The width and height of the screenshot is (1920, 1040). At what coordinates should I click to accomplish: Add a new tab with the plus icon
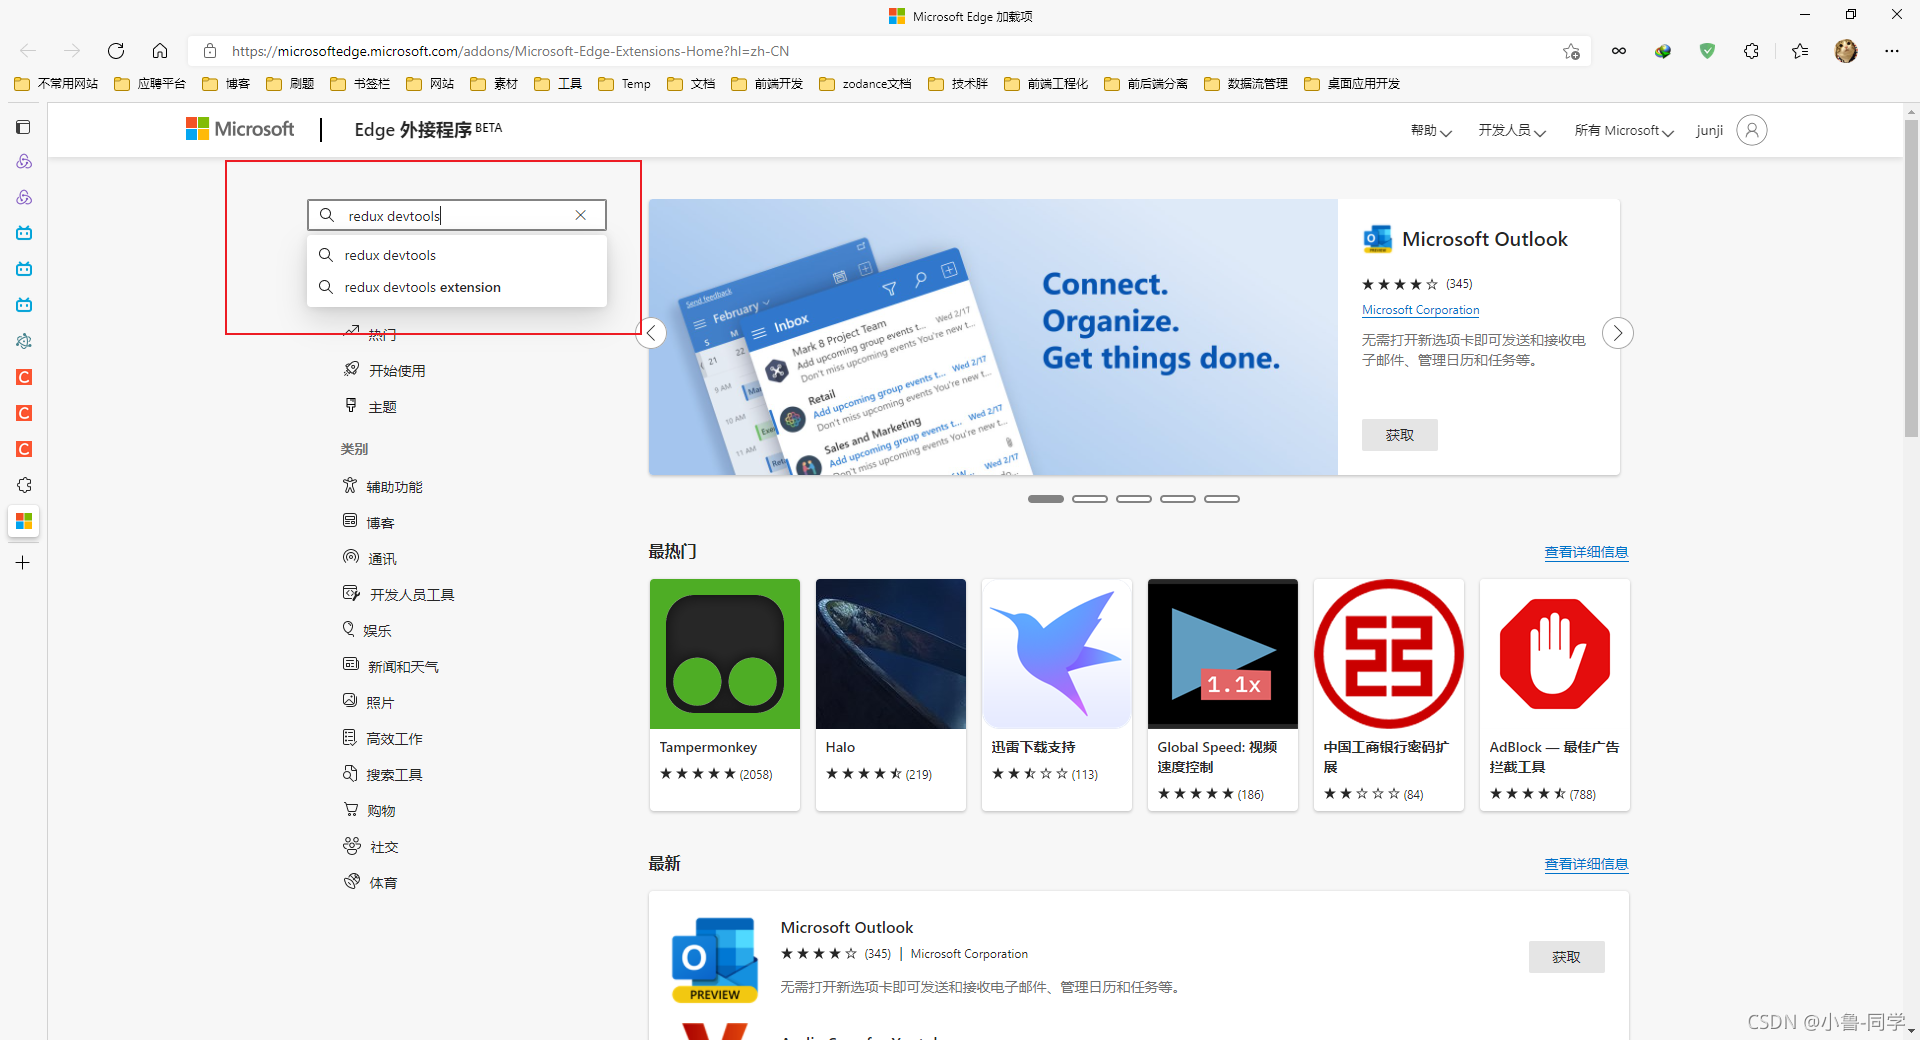[x=23, y=563]
